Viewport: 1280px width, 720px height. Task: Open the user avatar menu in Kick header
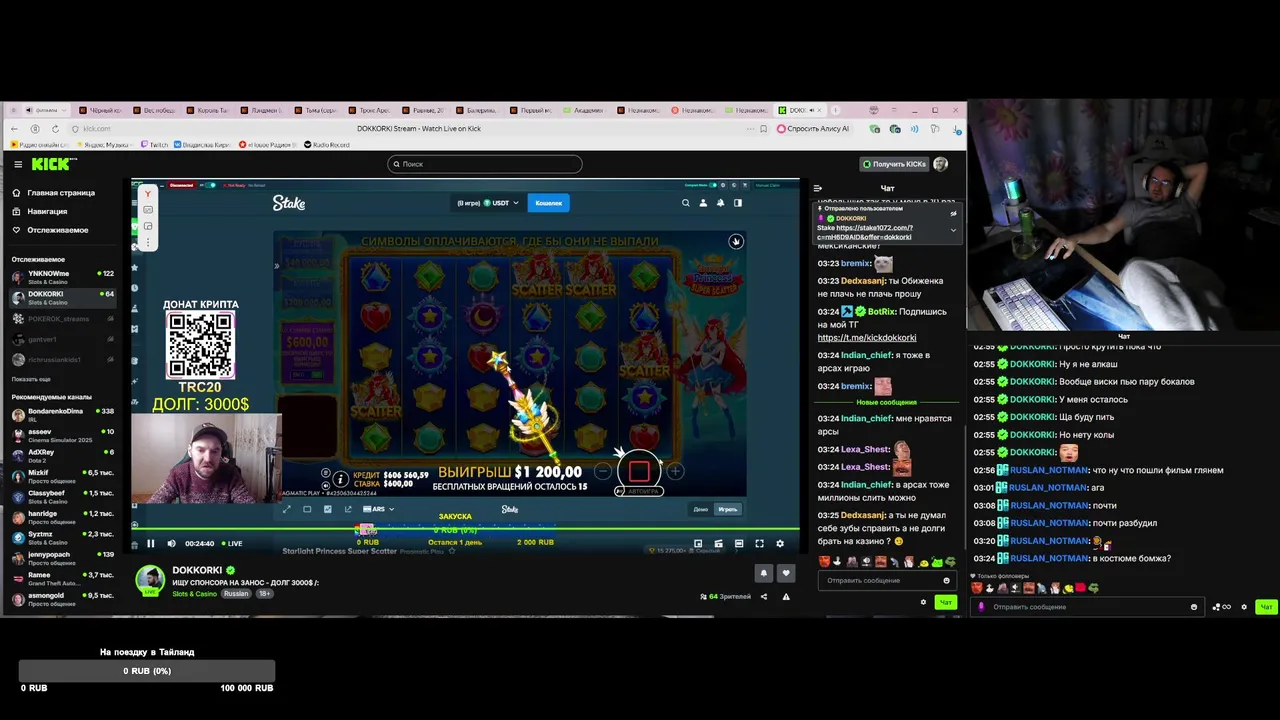point(940,164)
